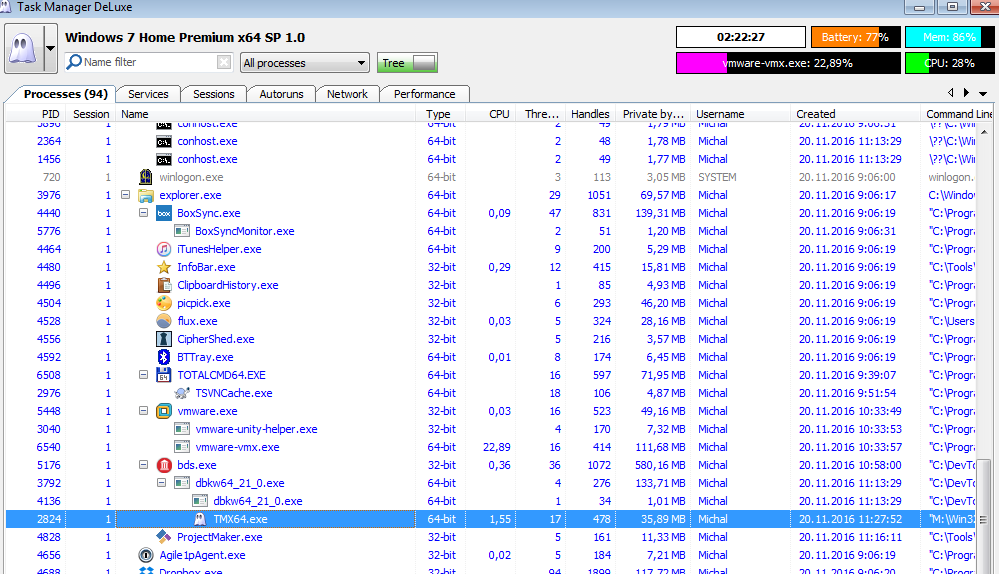
Task: Click the ghost application logo button
Action: click(x=24, y=48)
